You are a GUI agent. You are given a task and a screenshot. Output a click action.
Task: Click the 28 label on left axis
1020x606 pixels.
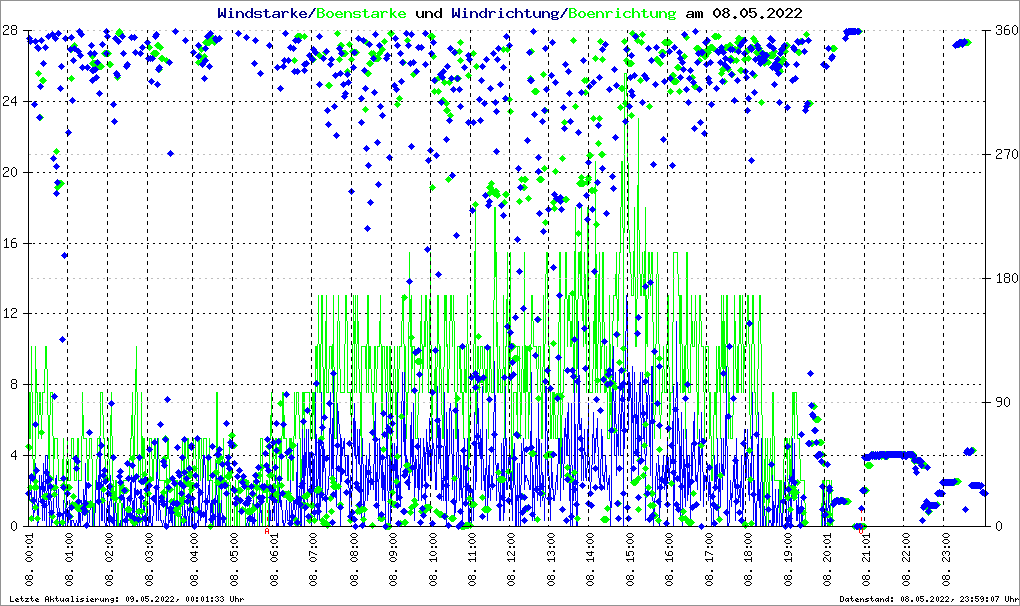pos(11,30)
